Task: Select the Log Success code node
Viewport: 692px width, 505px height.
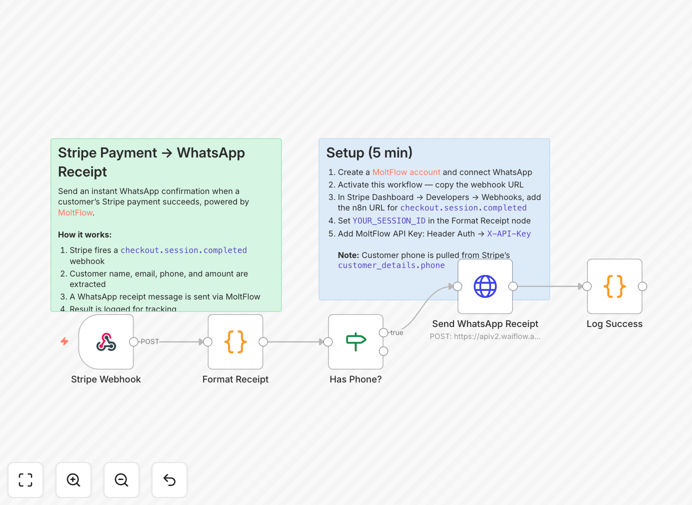Action: [x=614, y=286]
